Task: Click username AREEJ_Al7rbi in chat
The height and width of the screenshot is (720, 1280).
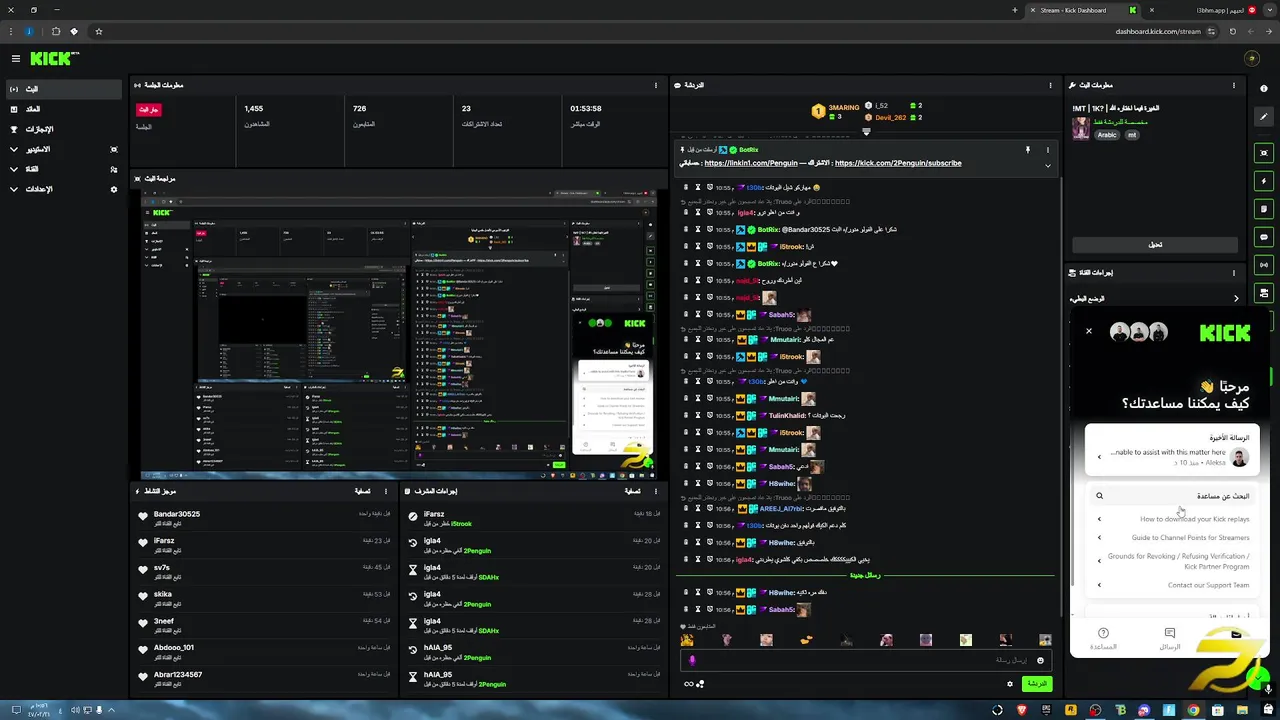Action: pyautogui.click(x=781, y=508)
